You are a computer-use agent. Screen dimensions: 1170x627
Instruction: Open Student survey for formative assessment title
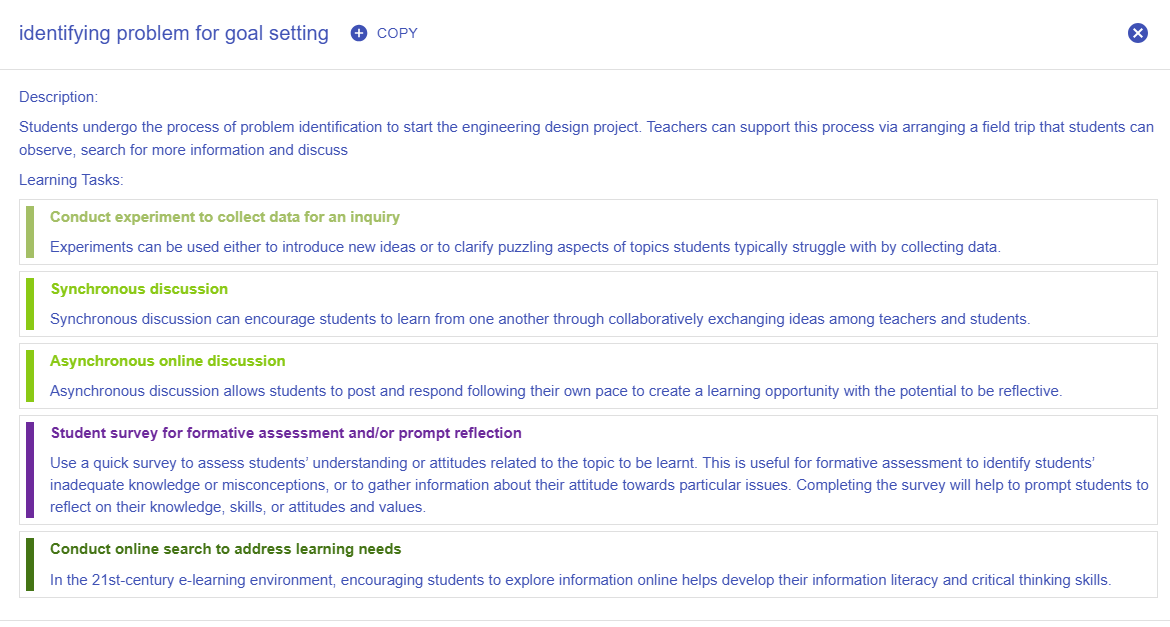click(x=286, y=433)
